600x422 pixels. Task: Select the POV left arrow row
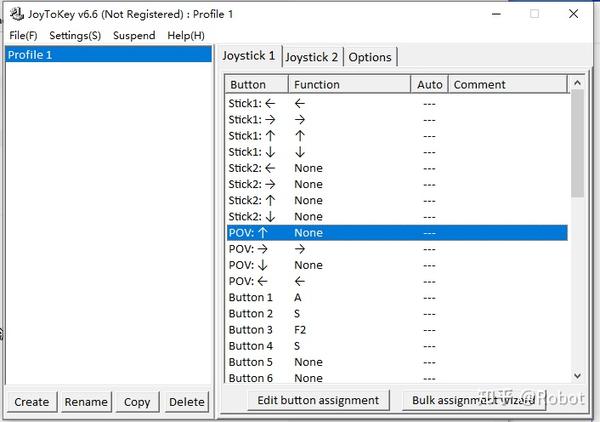397,282
